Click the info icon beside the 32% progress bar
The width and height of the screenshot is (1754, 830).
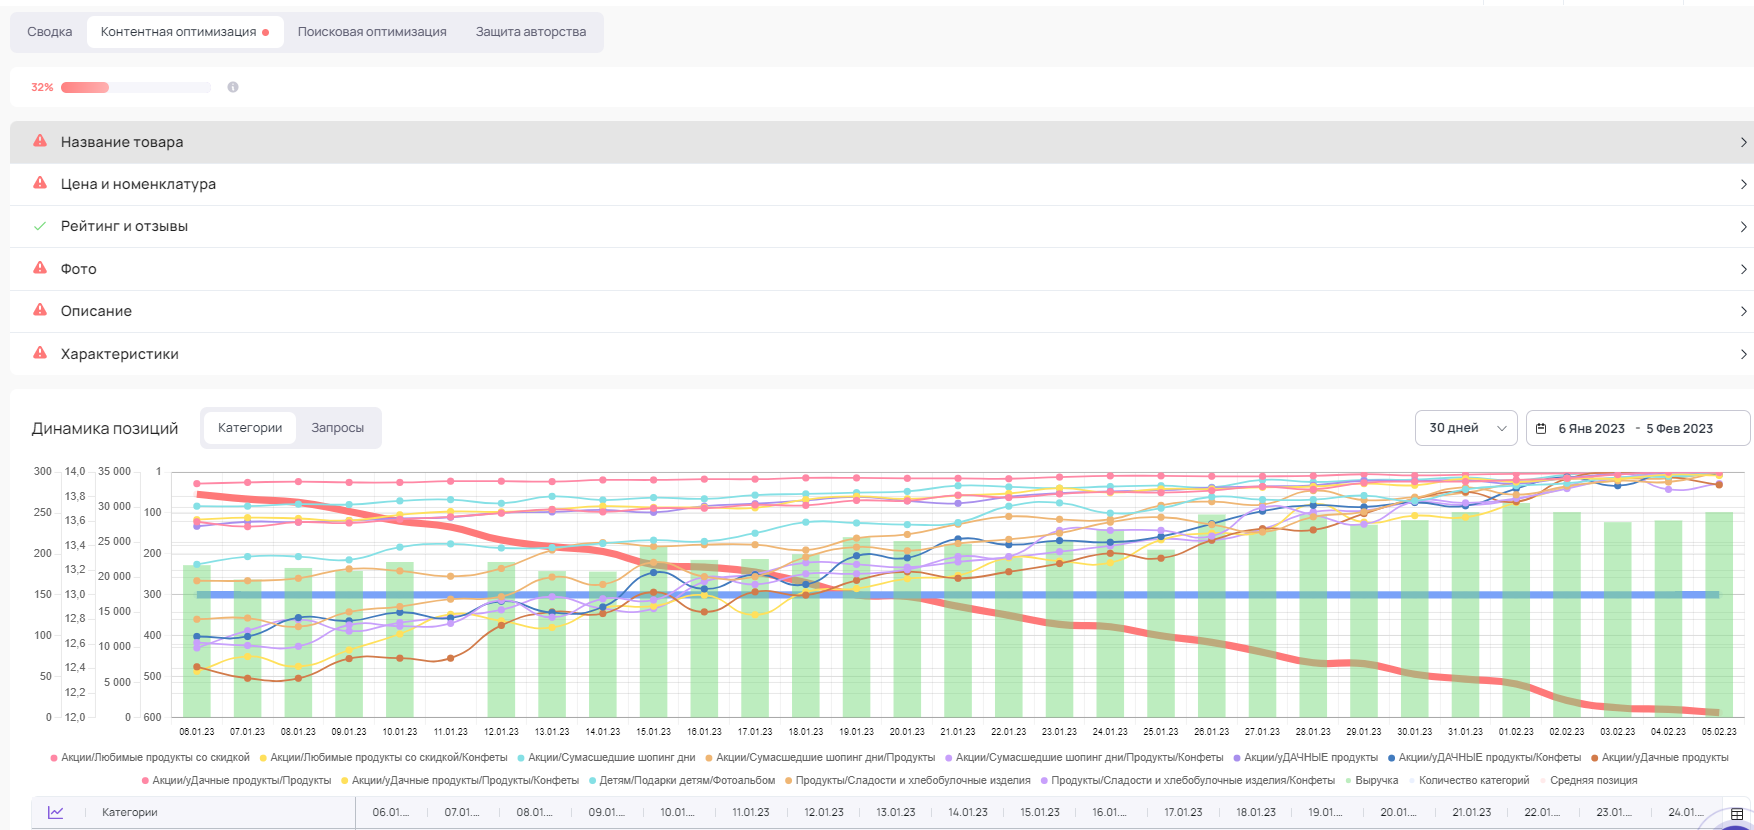[233, 87]
